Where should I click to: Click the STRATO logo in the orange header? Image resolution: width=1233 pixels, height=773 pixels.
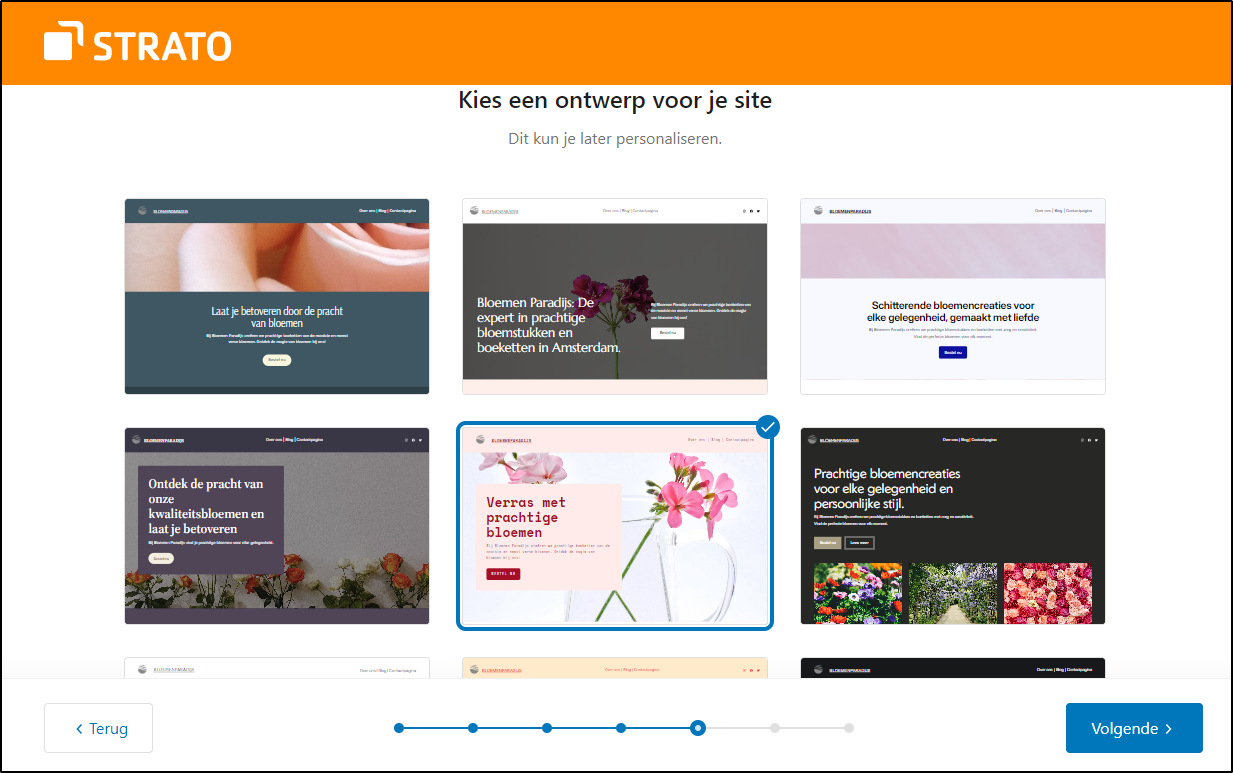[137, 43]
